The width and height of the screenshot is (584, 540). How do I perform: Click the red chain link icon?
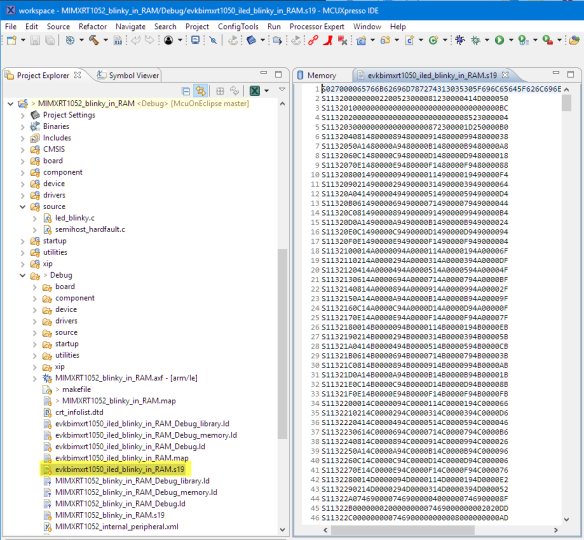tap(313, 40)
